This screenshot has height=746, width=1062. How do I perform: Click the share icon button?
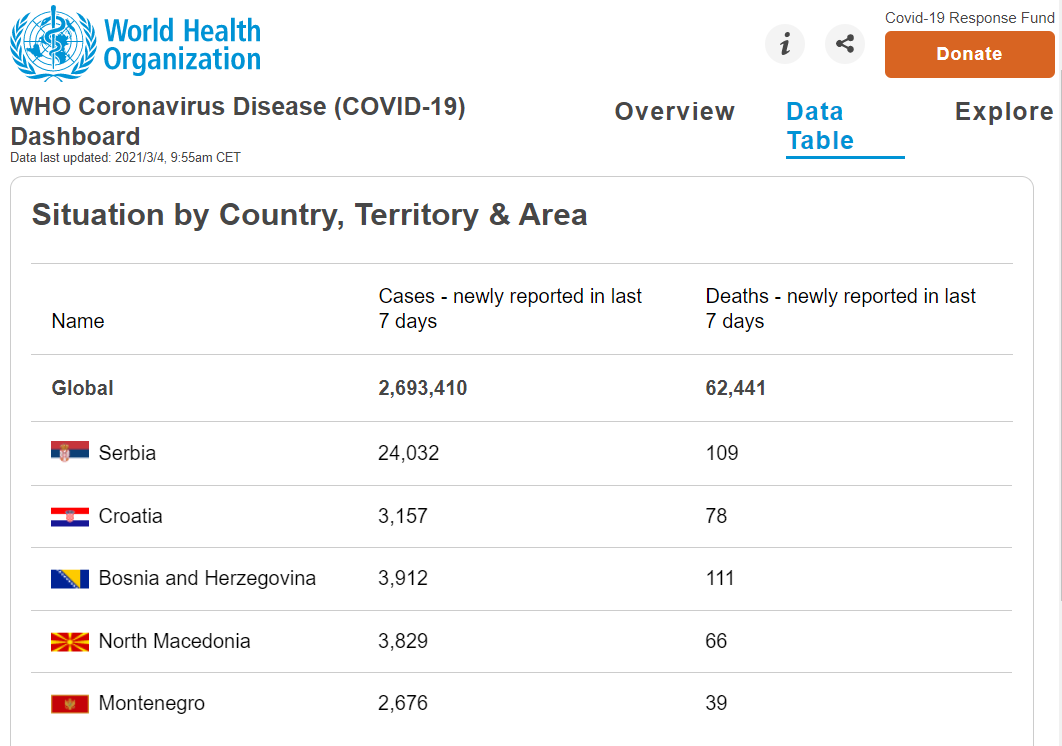(845, 44)
